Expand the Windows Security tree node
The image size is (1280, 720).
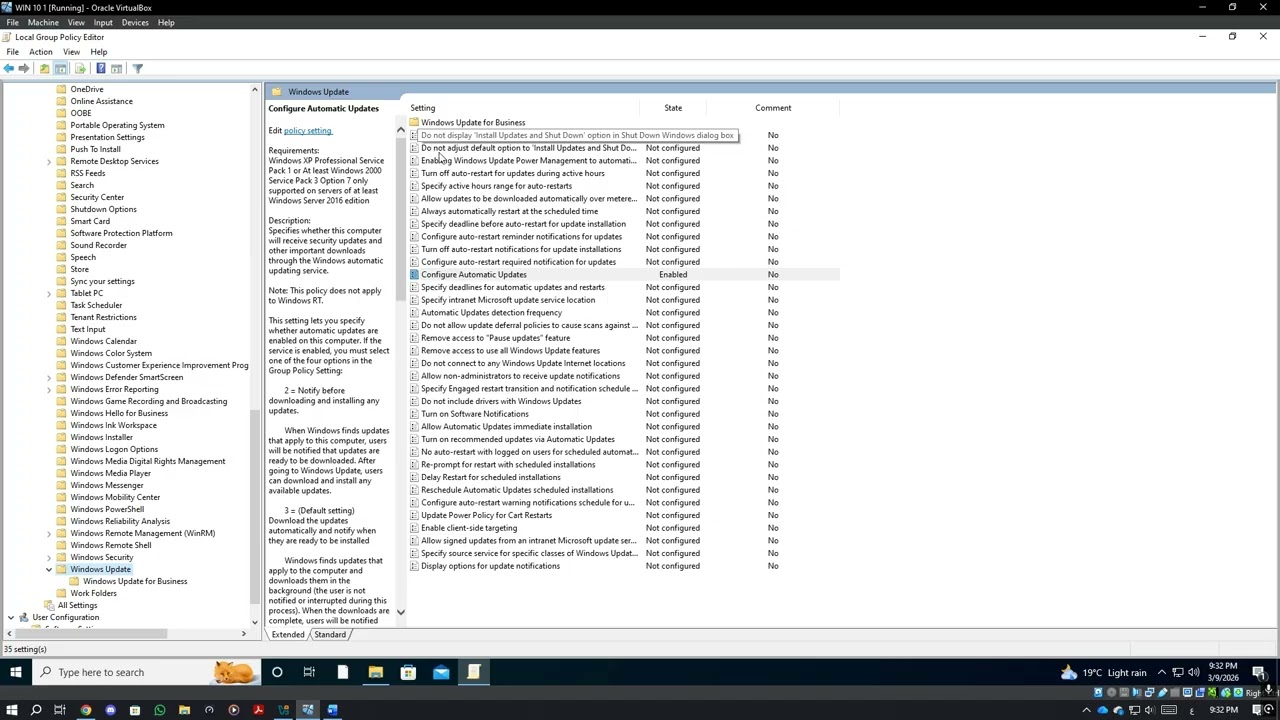tap(49, 557)
